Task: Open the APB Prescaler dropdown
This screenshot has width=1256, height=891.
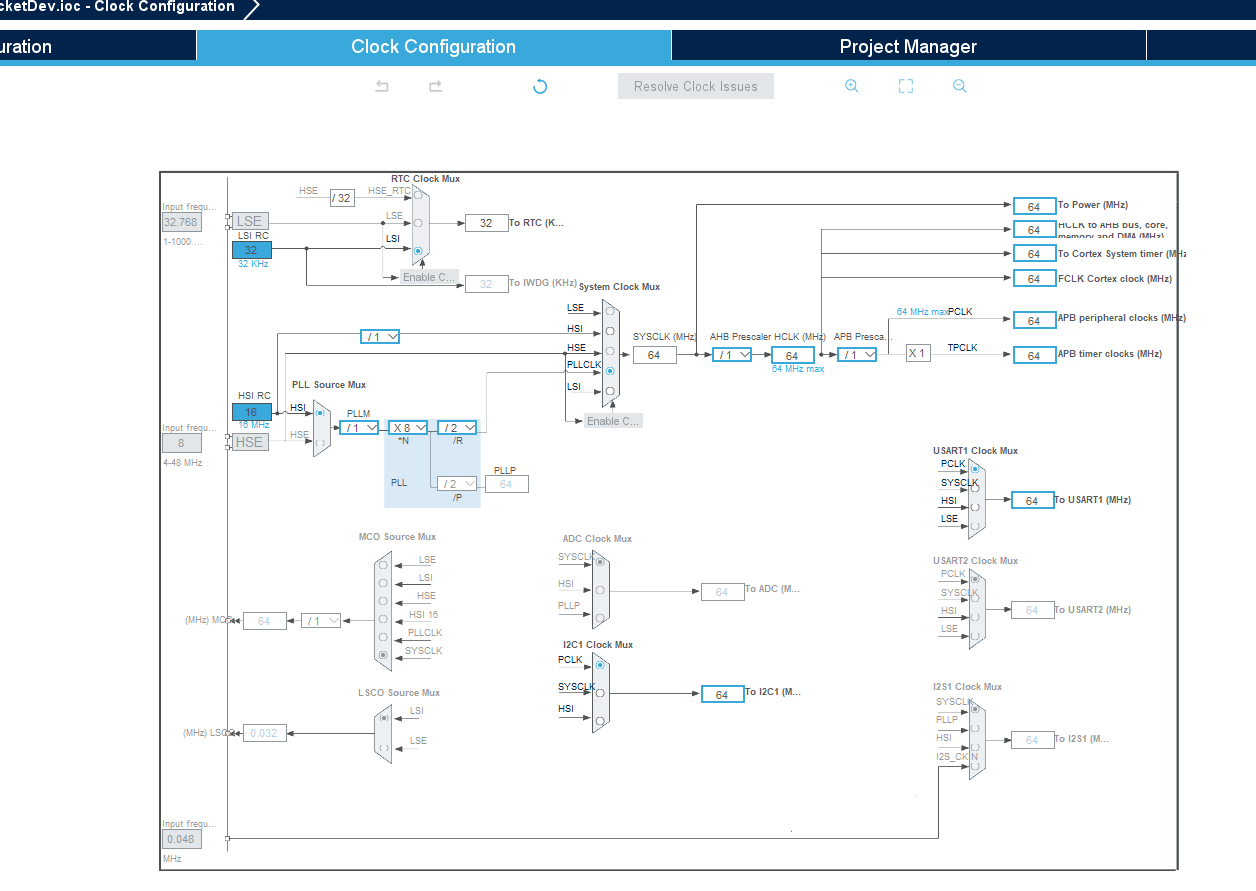Action: coord(857,355)
